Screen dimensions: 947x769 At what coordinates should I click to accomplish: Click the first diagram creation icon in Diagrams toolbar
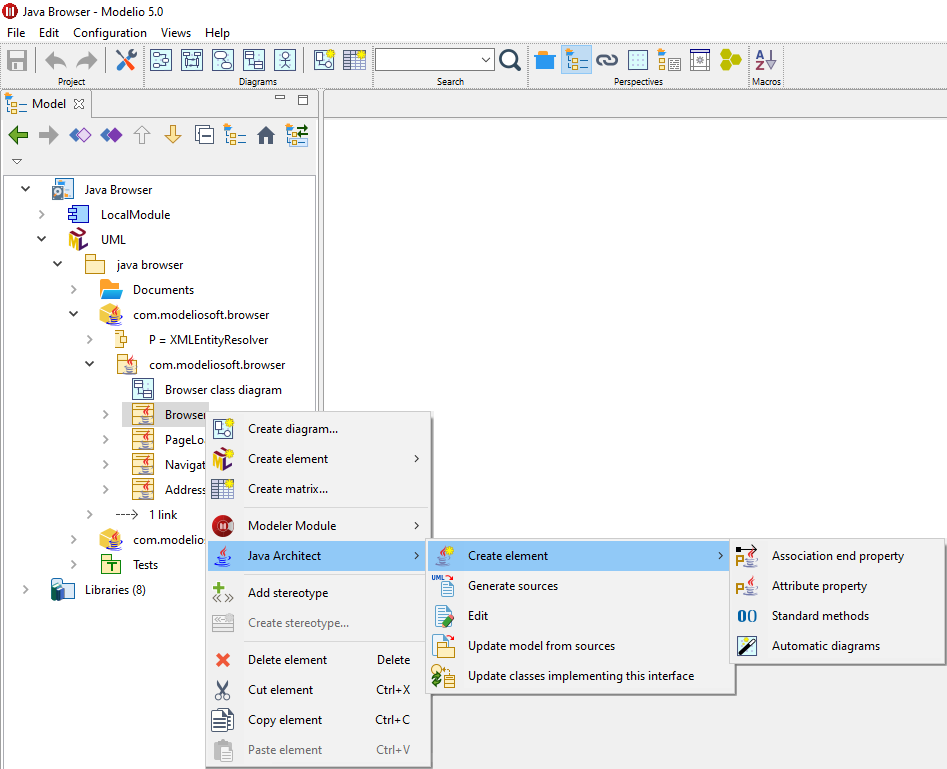click(x=161, y=60)
